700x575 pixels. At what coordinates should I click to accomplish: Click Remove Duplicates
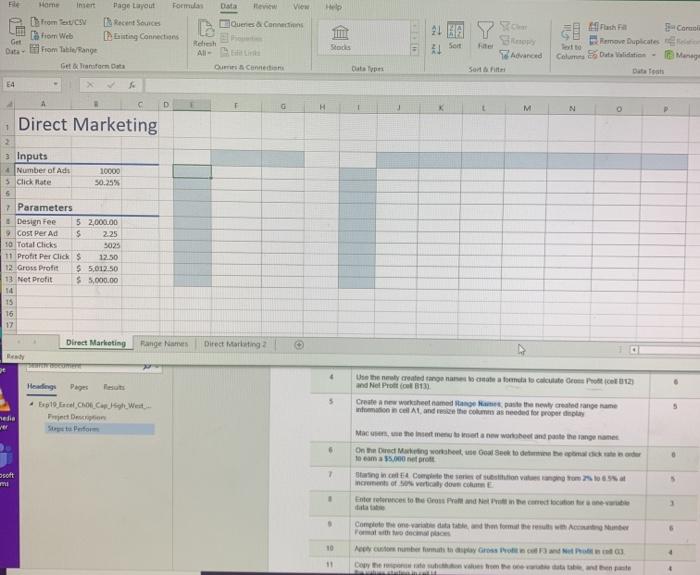[x=624, y=41]
